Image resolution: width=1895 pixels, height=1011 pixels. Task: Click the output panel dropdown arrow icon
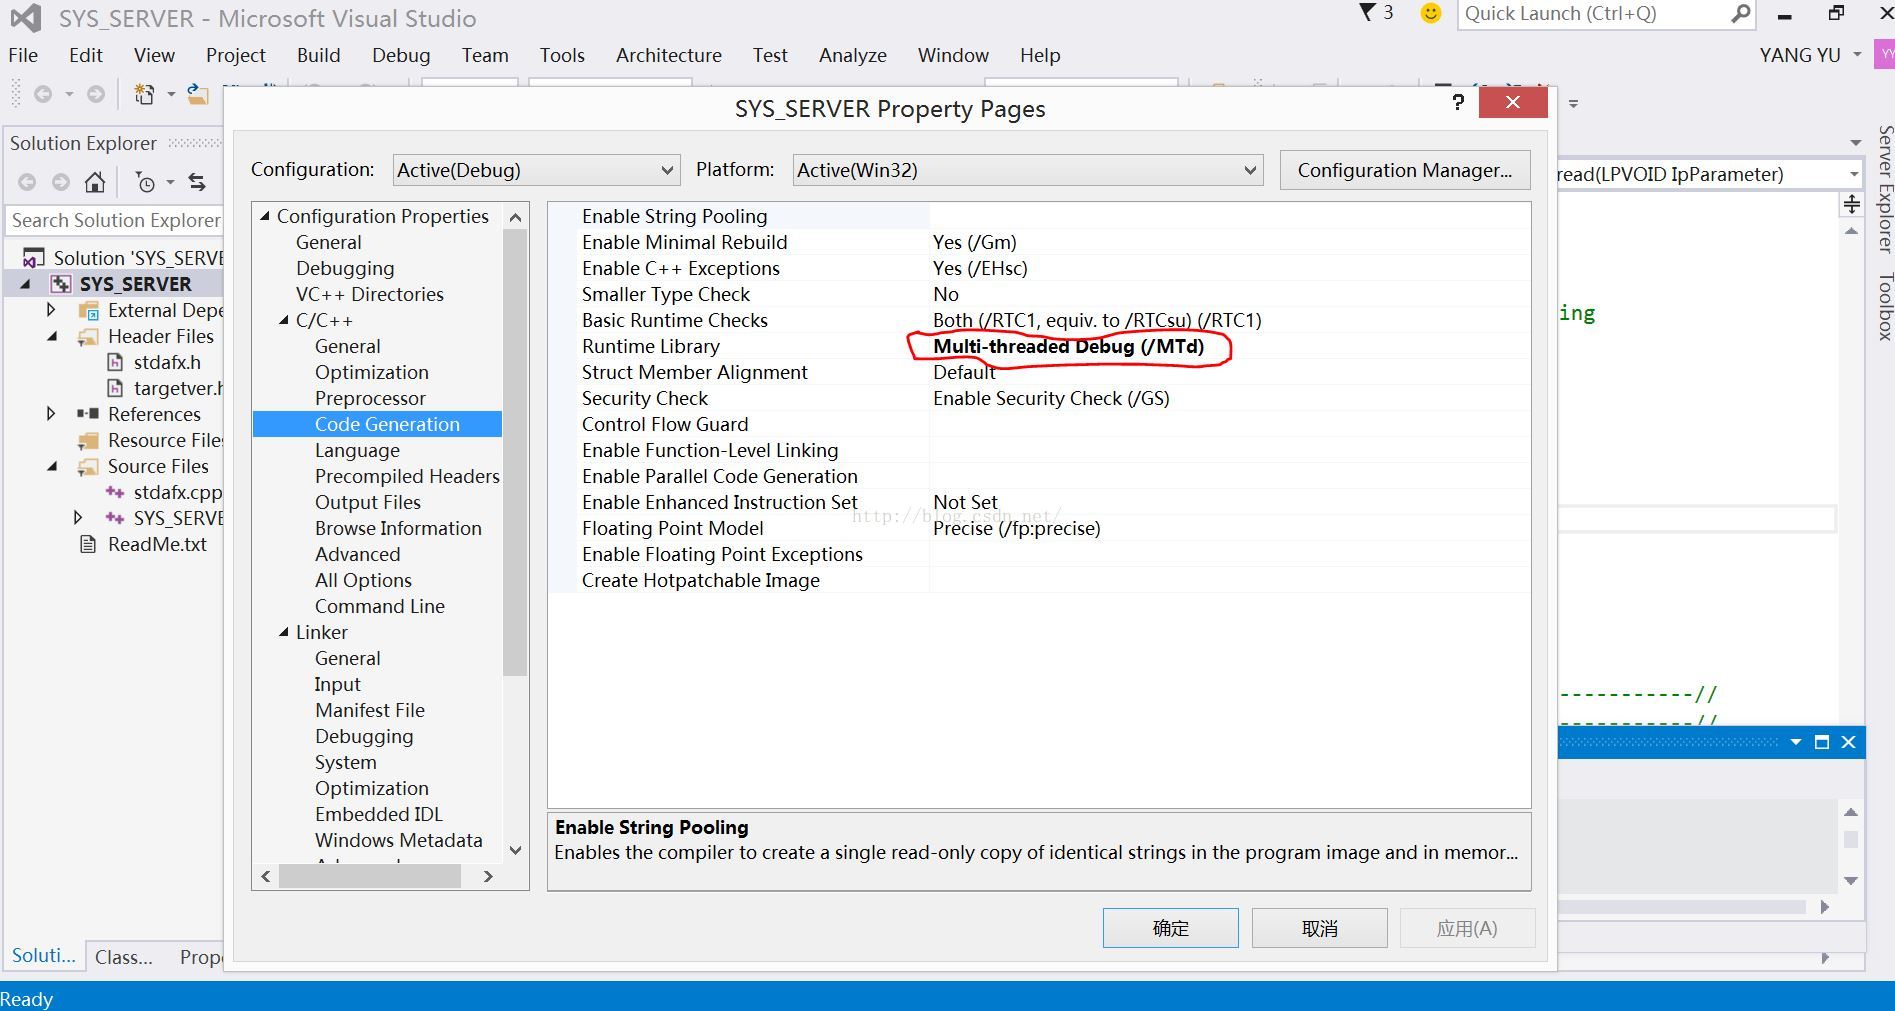[x=1795, y=742]
